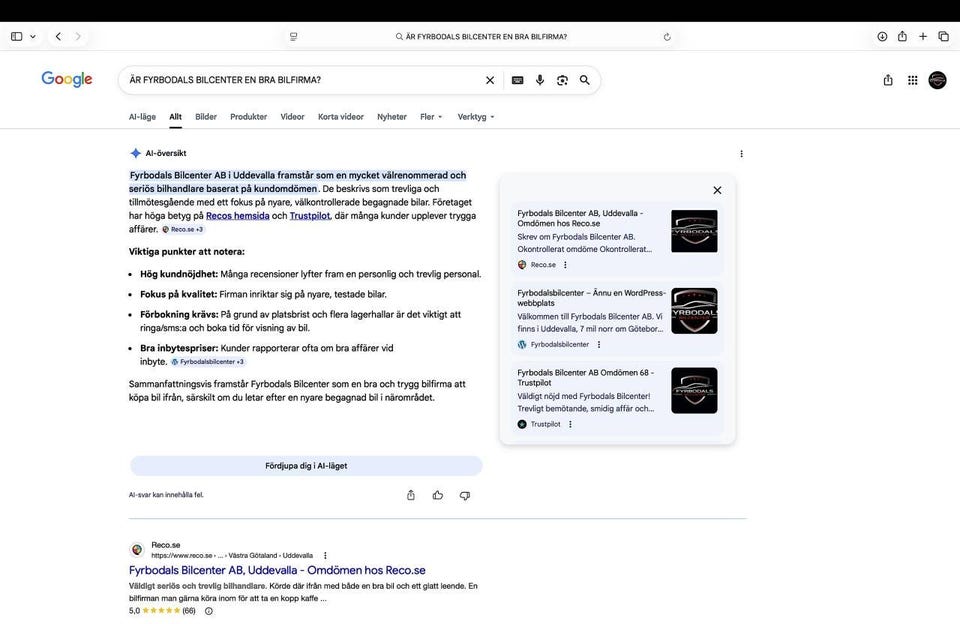The height and width of the screenshot is (624, 960).
Task: Switch to the Bilder tab
Action: tap(206, 117)
